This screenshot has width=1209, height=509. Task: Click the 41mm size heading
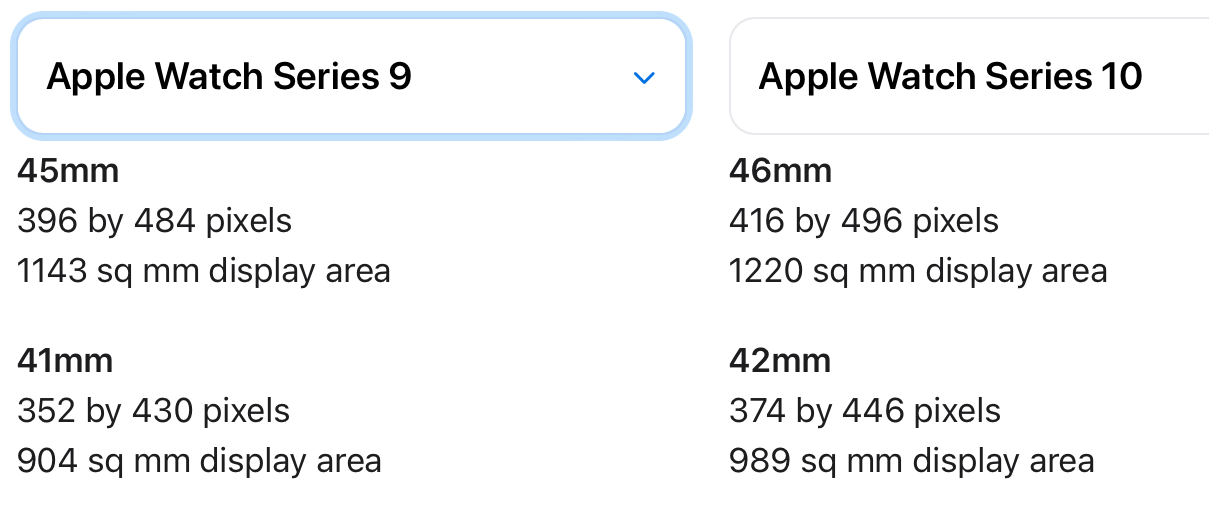(x=65, y=361)
